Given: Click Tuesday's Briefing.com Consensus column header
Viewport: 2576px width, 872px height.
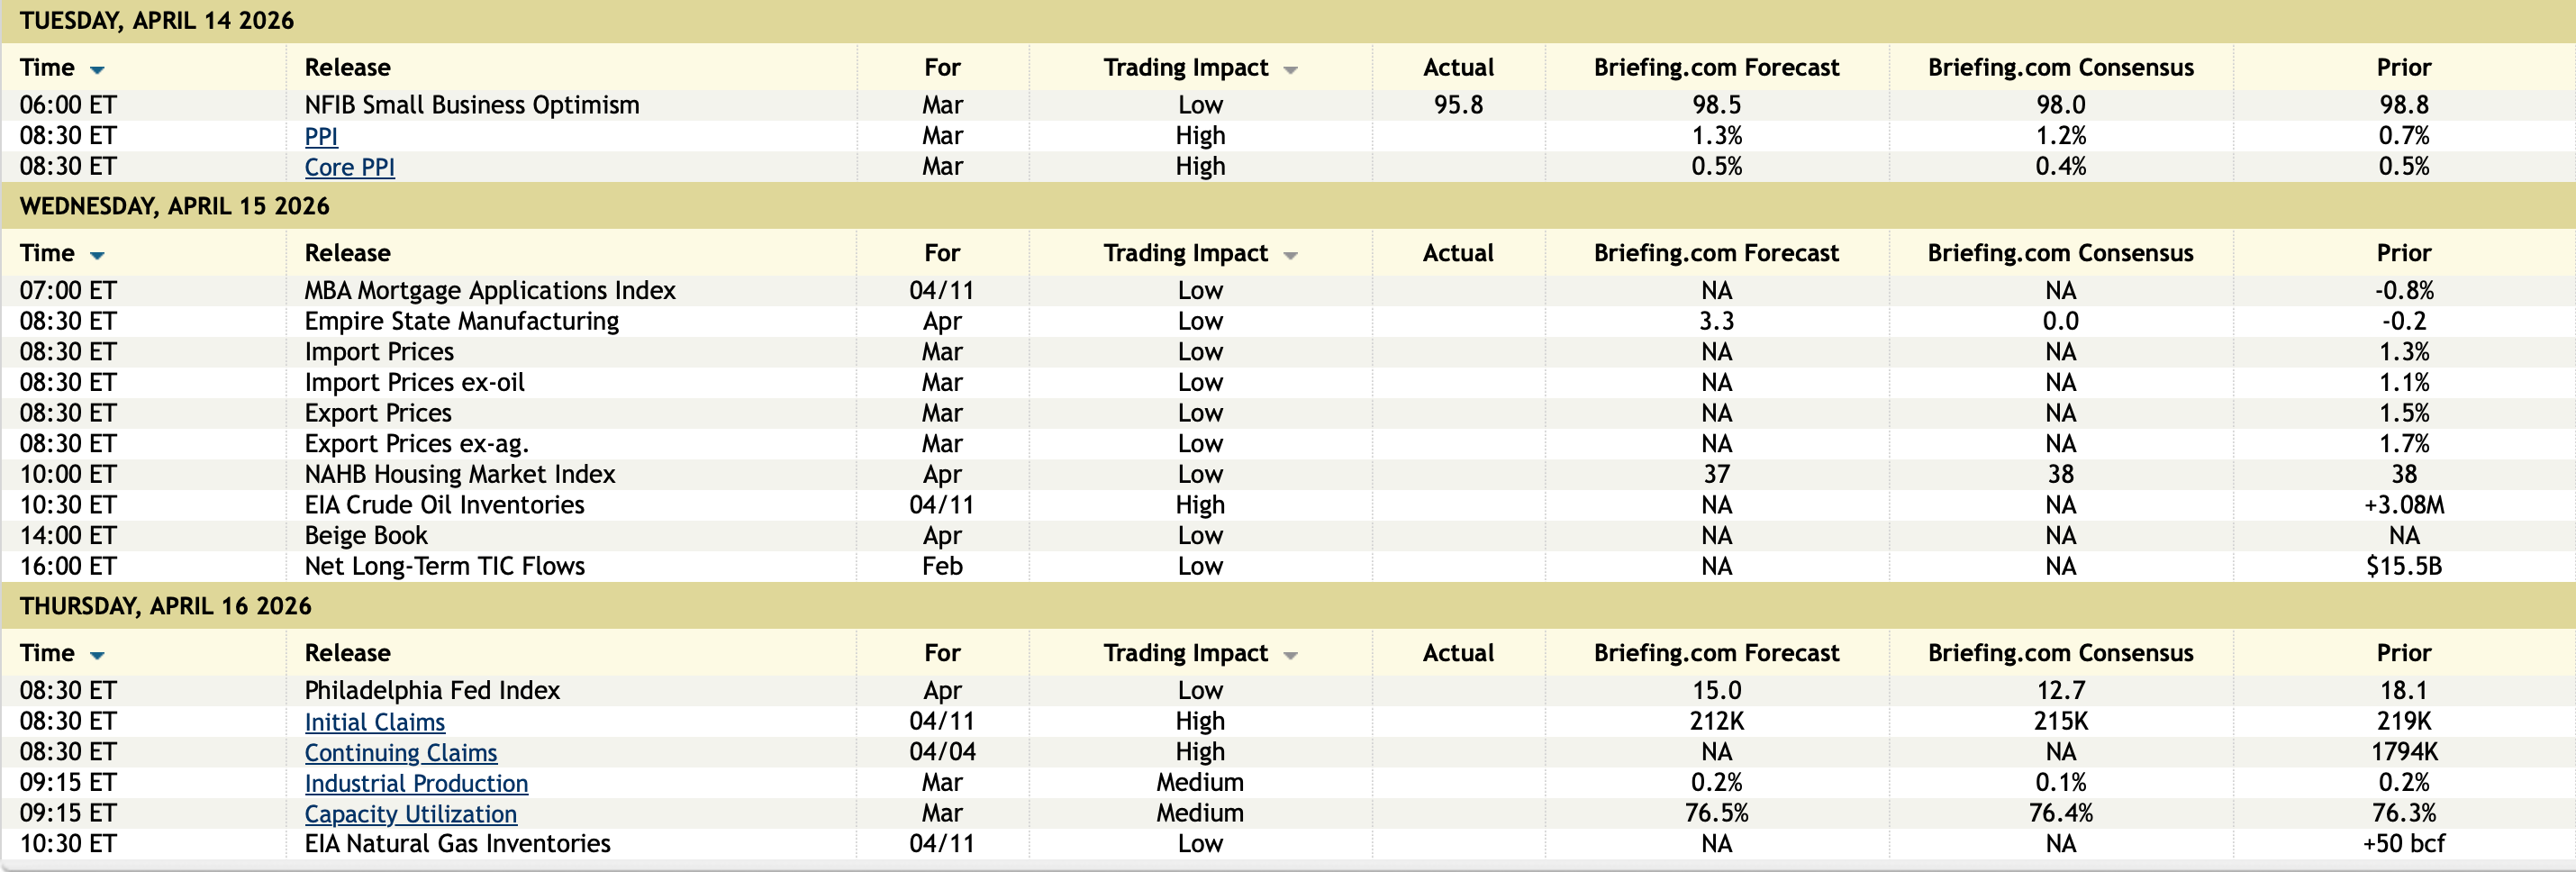Looking at the screenshot, I should click(x=2060, y=68).
